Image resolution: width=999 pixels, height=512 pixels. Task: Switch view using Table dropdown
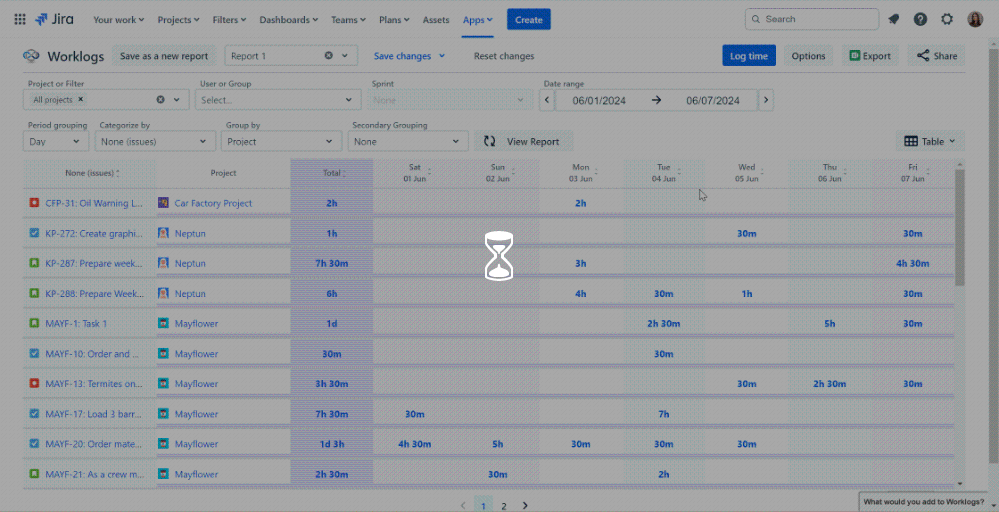coord(930,141)
